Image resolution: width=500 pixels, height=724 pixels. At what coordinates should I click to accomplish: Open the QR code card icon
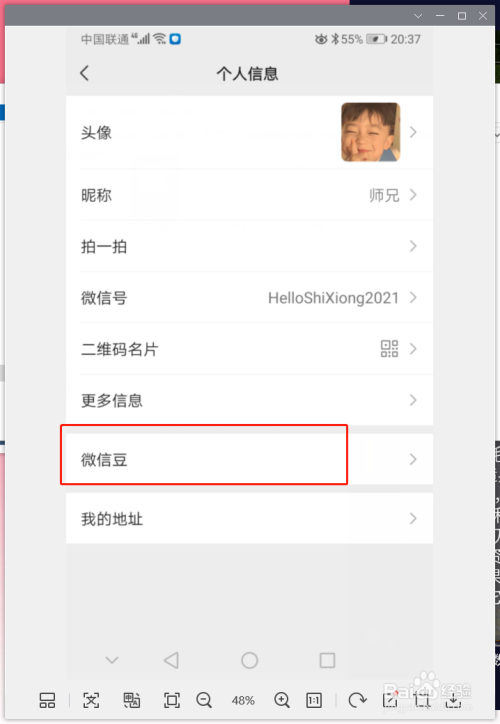click(389, 349)
